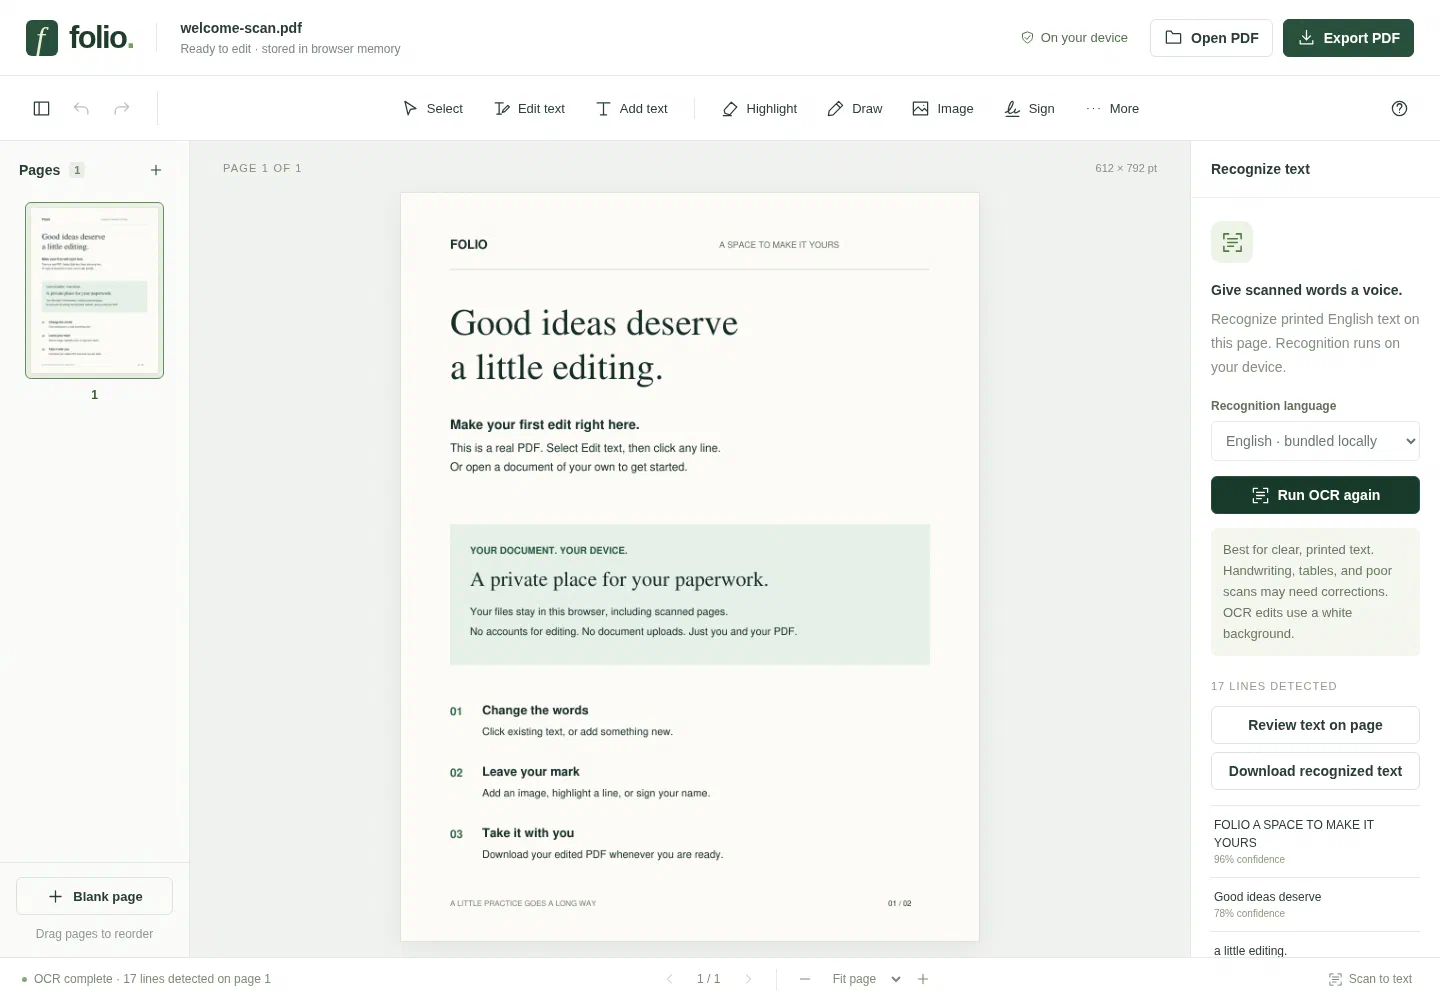Viewport: 1440px width, 1000px height.
Task: Click the Open PDF button
Action: (1211, 38)
